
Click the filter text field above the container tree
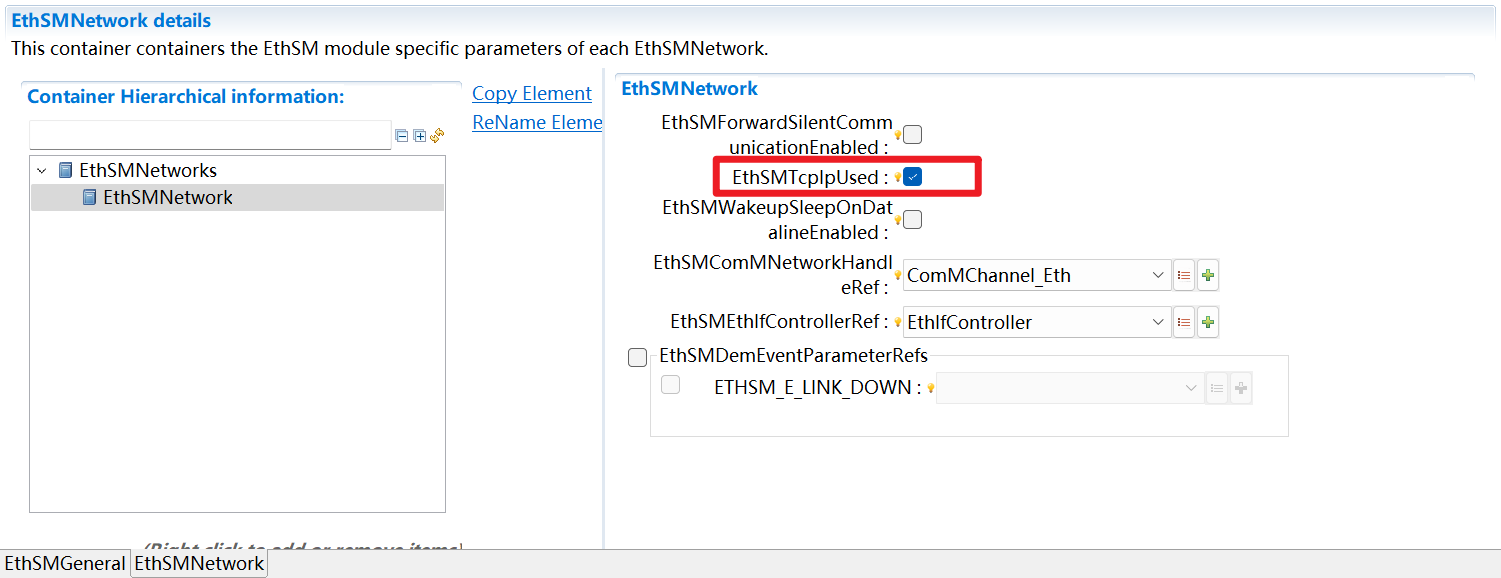point(210,135)
